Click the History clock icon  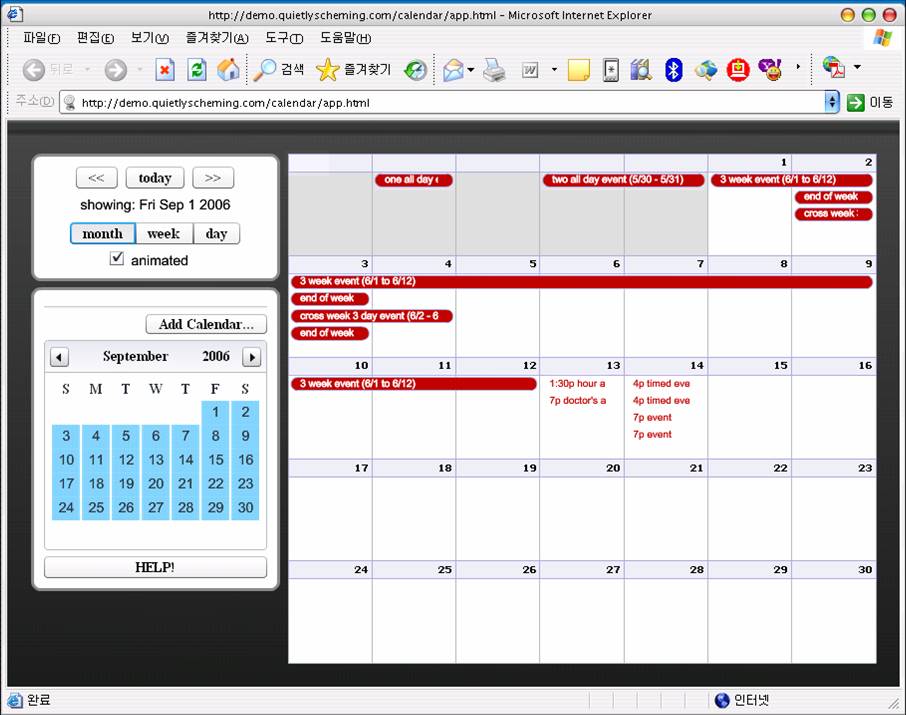415,71
